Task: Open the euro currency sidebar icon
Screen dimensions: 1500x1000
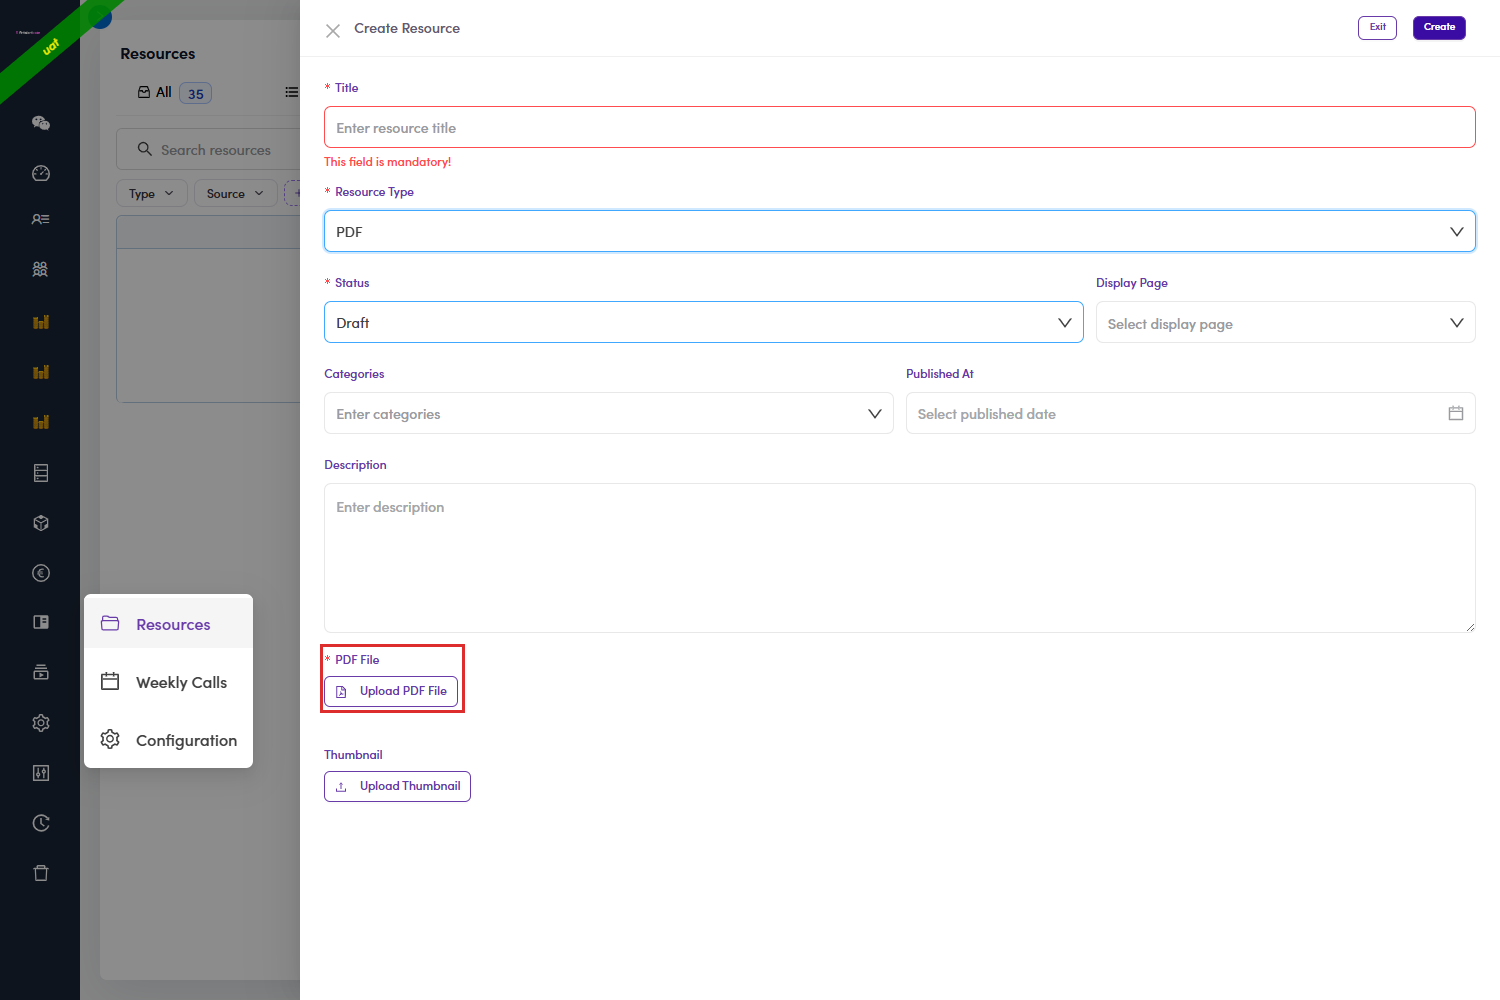Action: (41, 573)
